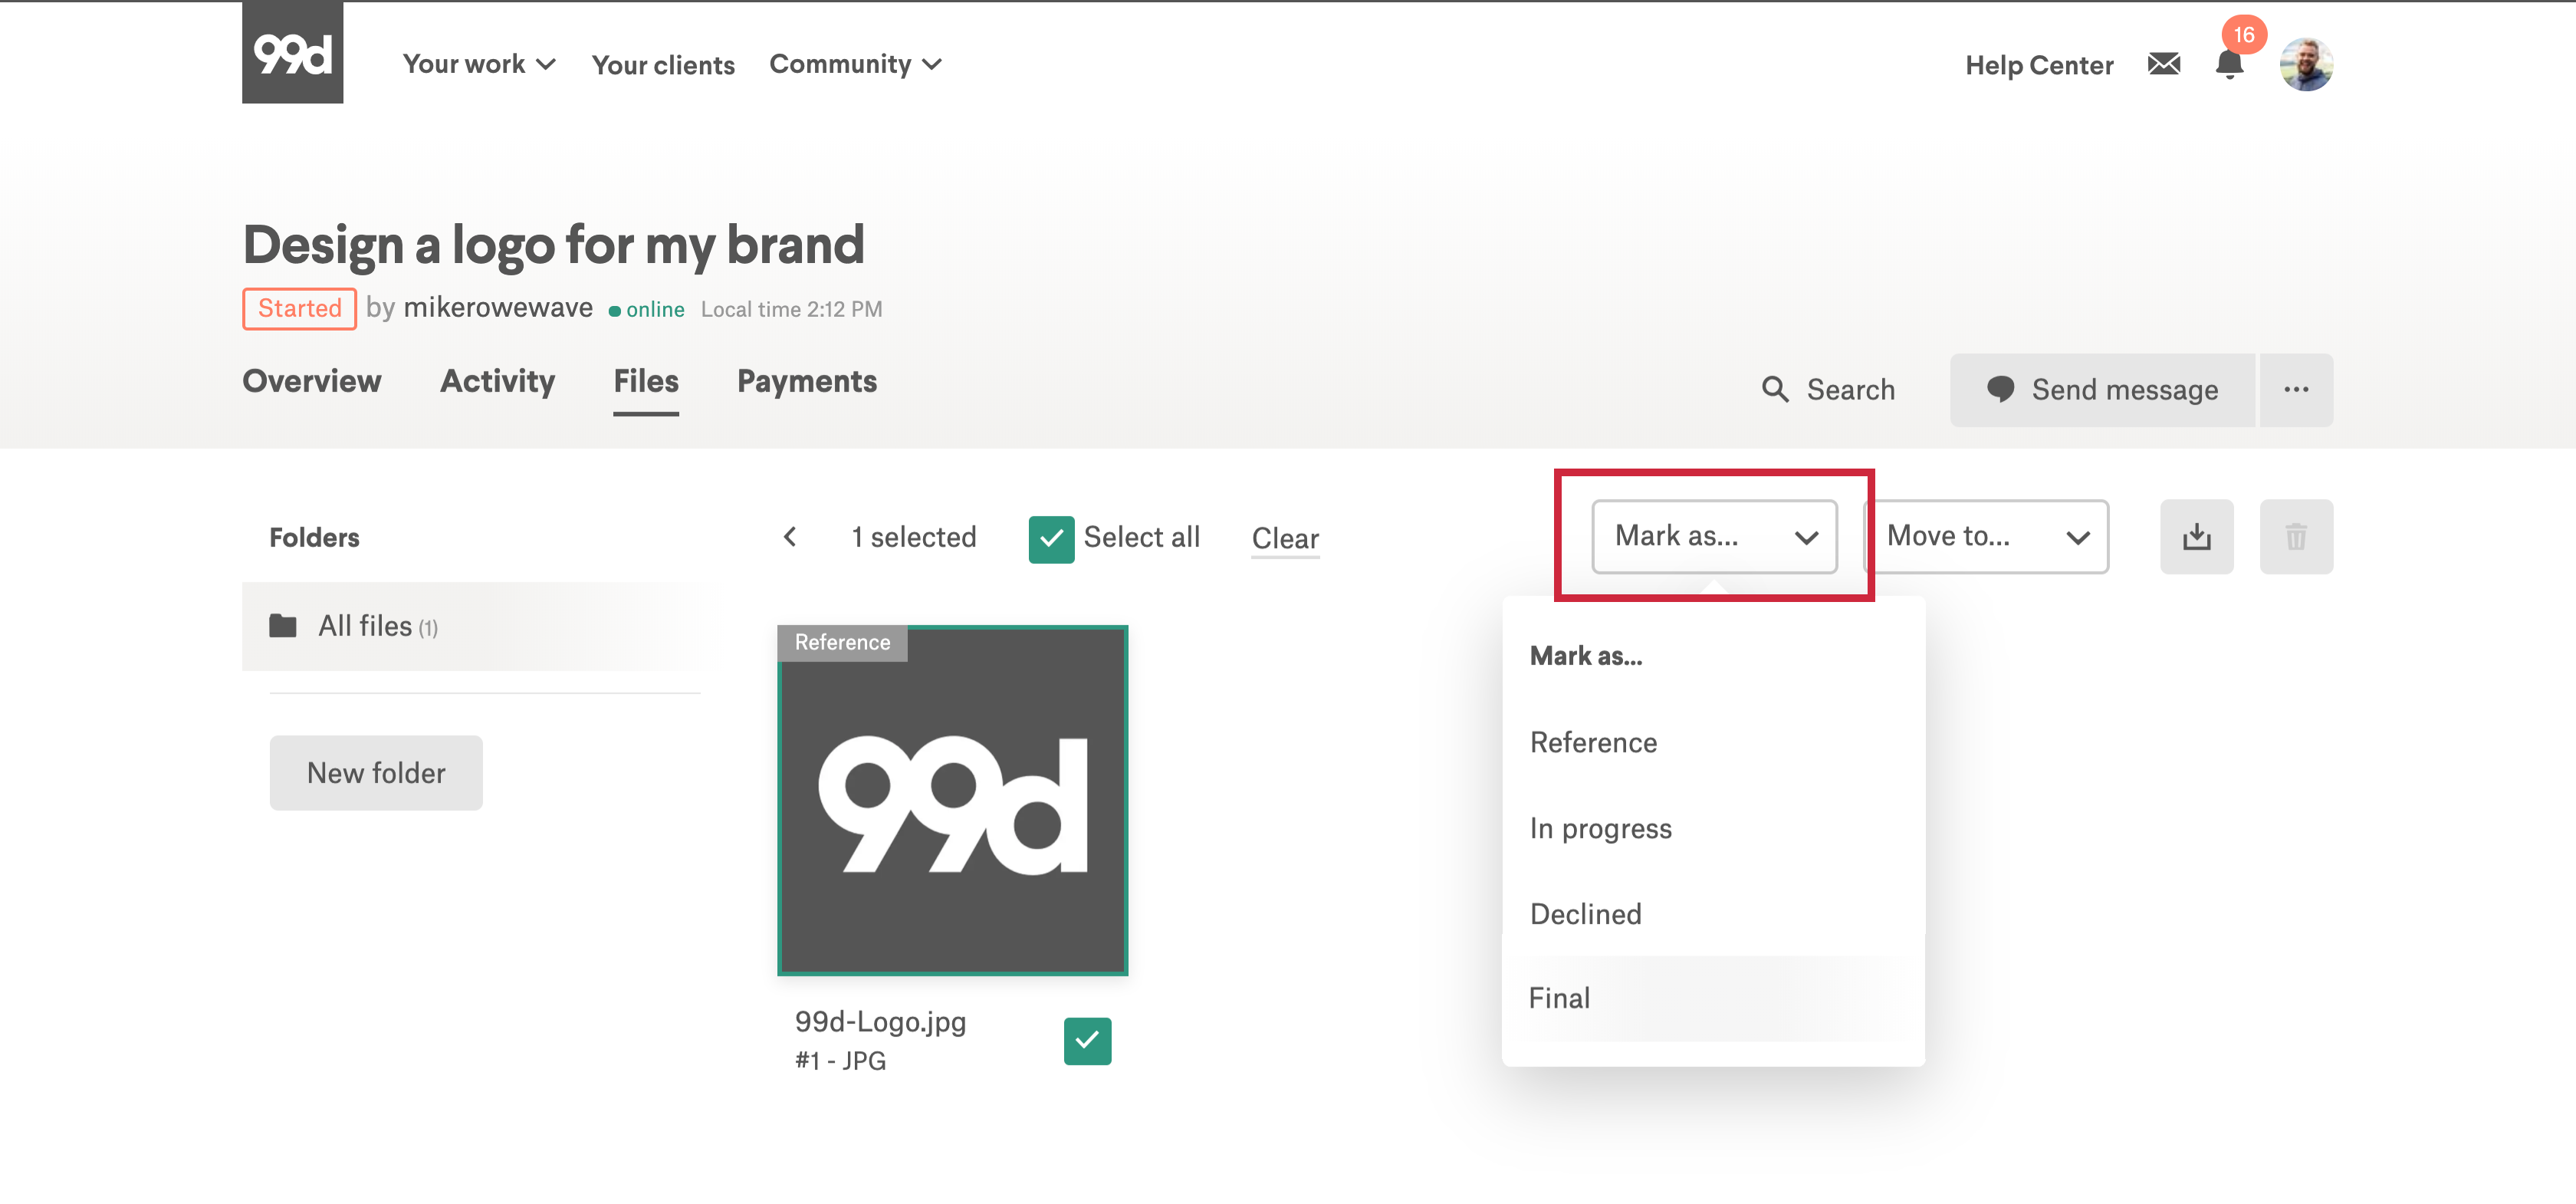Uncheck the 99d-Logo.jpg file checkbox
Screen dimensions: 2576x1204
(1087, 1041)
